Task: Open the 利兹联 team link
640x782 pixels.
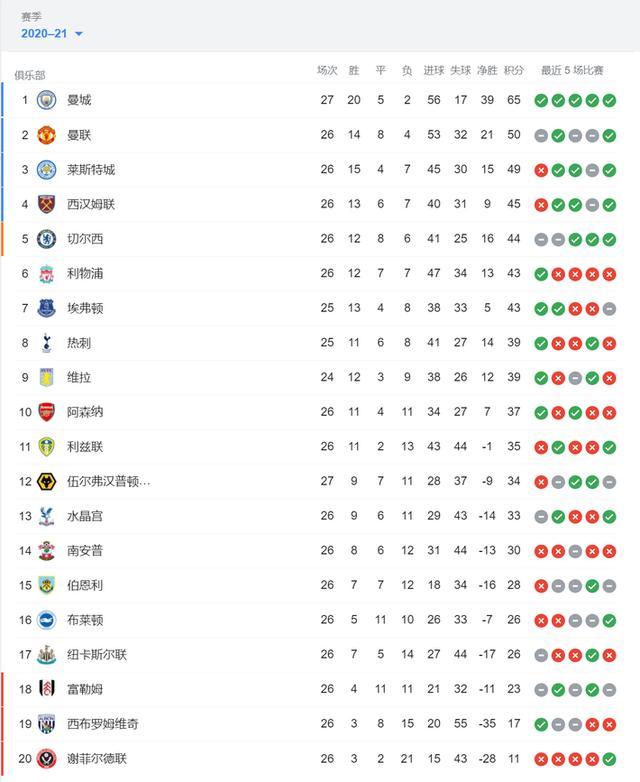Action: click(x=84, y=447)
